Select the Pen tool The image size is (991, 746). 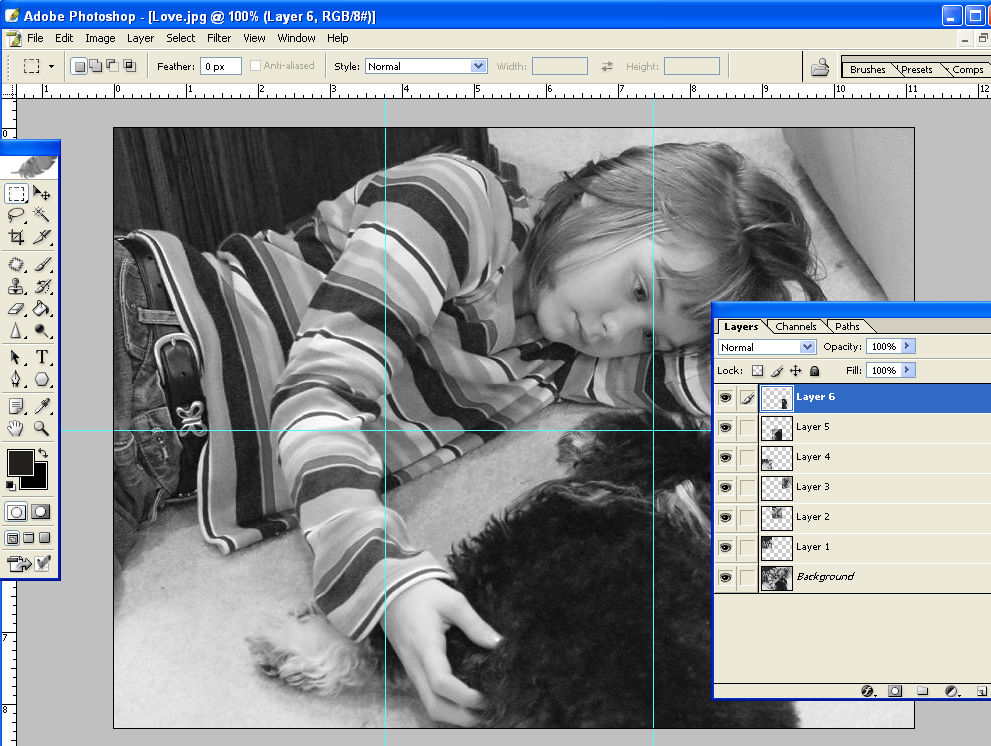(x=16, y=379)
